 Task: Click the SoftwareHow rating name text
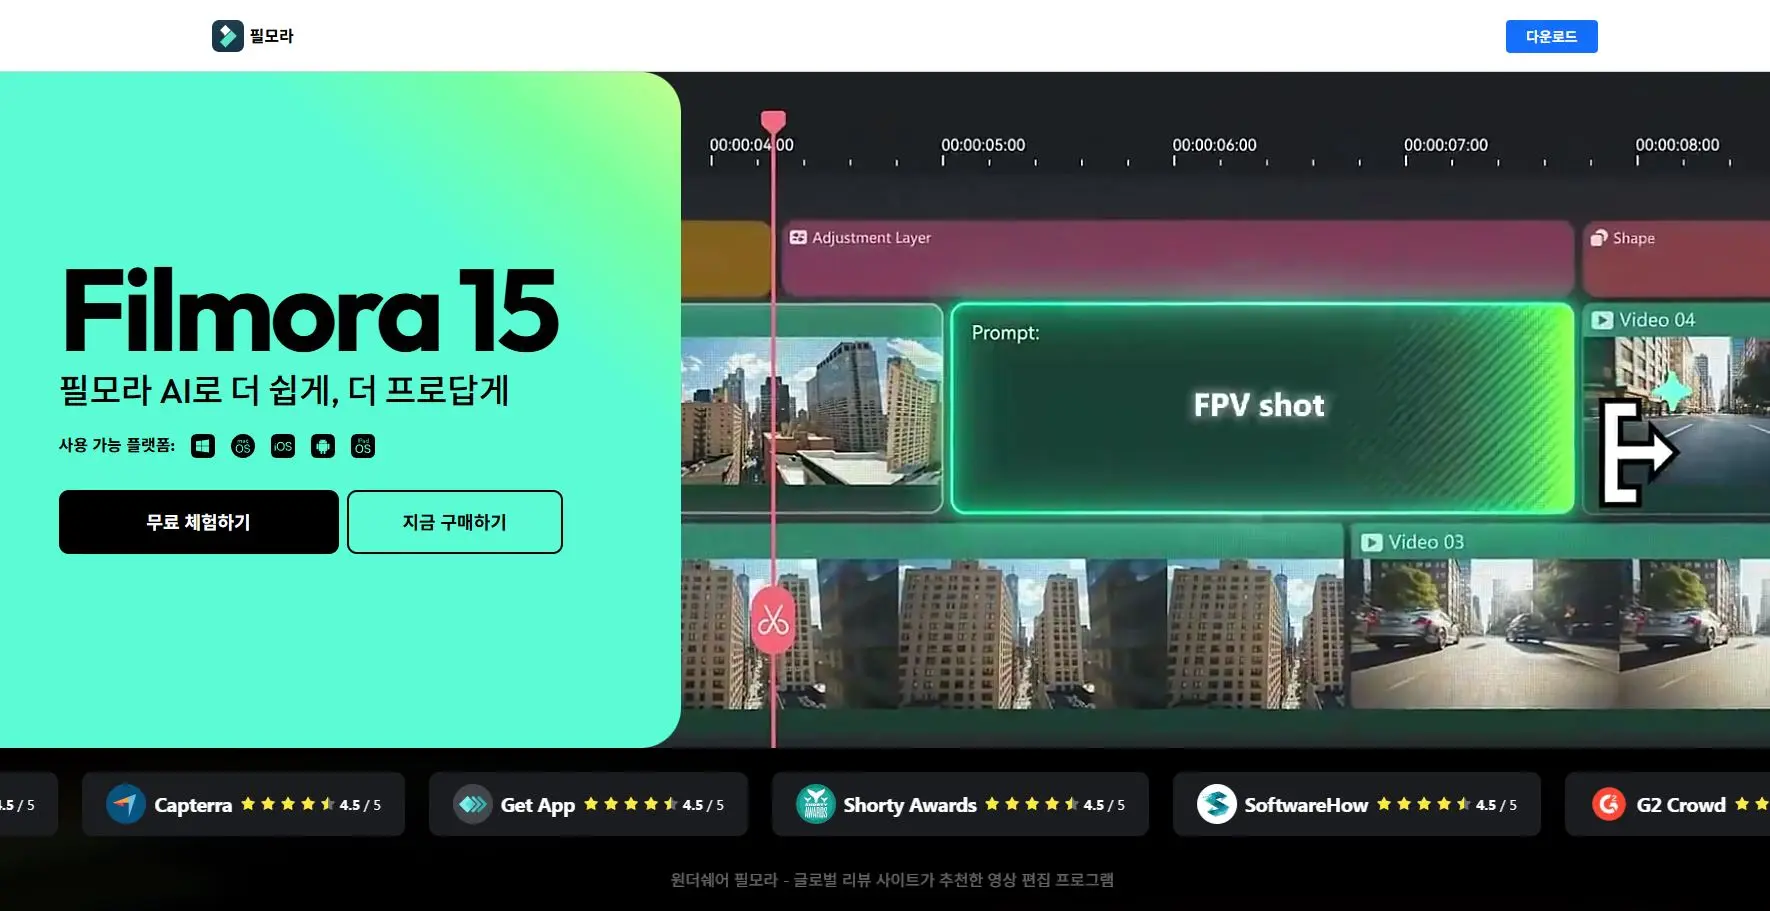coord(1306,805)
